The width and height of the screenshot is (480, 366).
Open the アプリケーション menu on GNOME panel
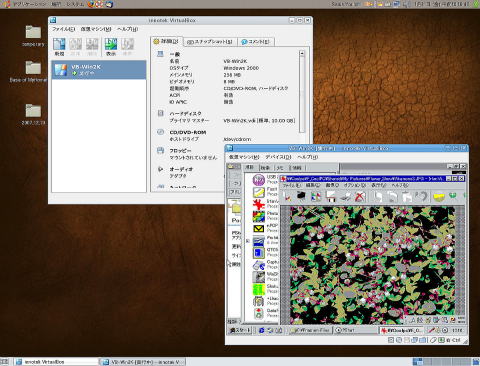pos(30,4)
